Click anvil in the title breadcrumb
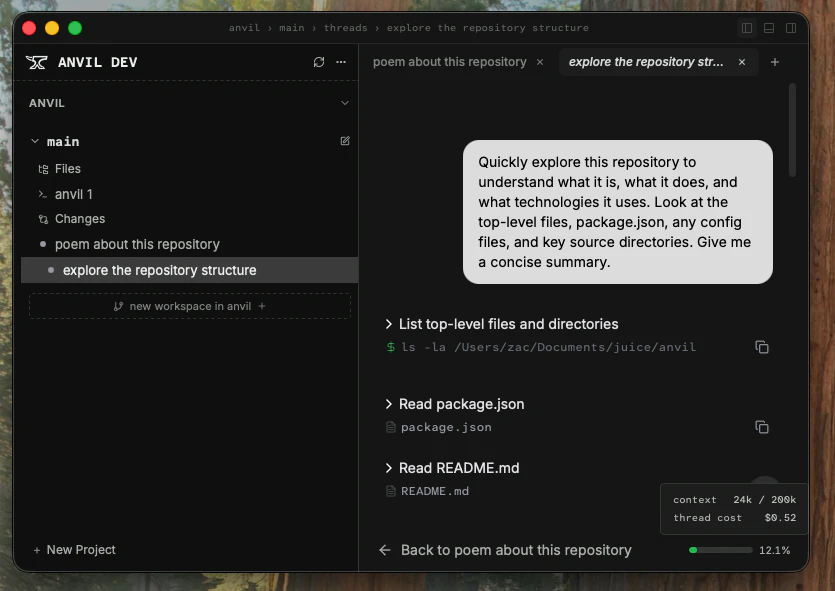Screen dimensions: 835x591 244,28
